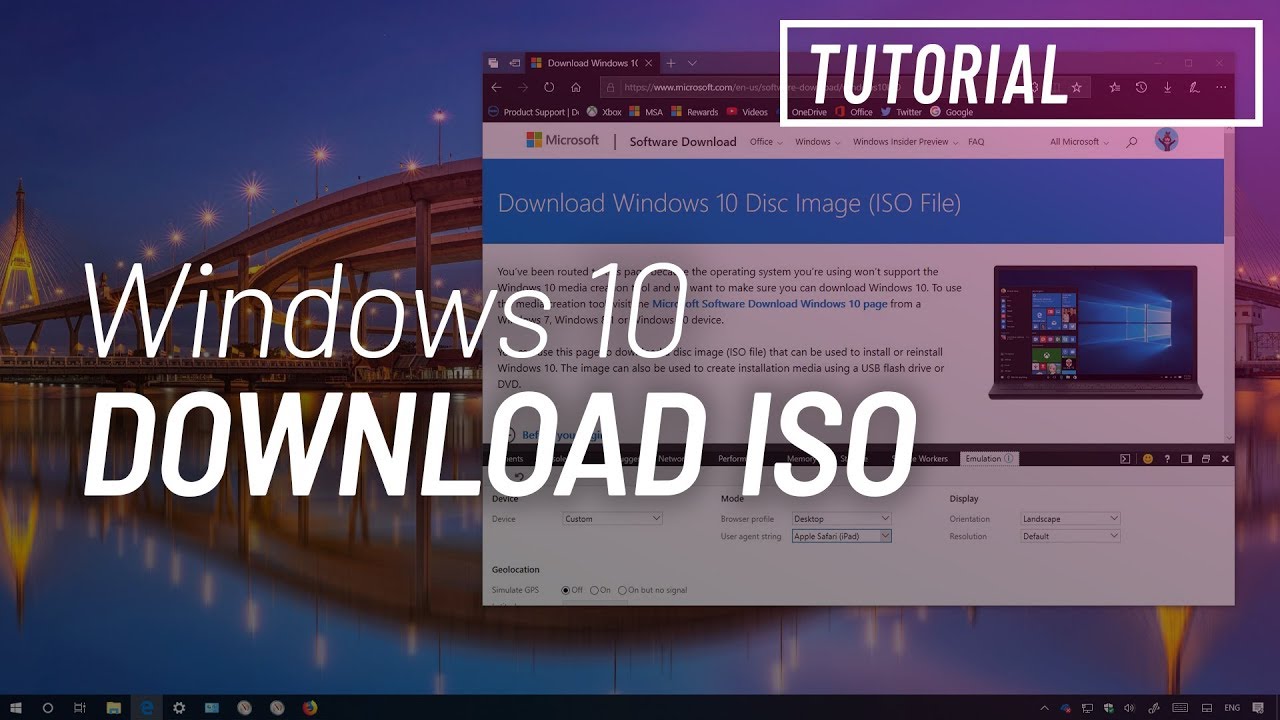Close the Download Windows 10 tab
This screenshot has width=1280, height=720.
647,63
